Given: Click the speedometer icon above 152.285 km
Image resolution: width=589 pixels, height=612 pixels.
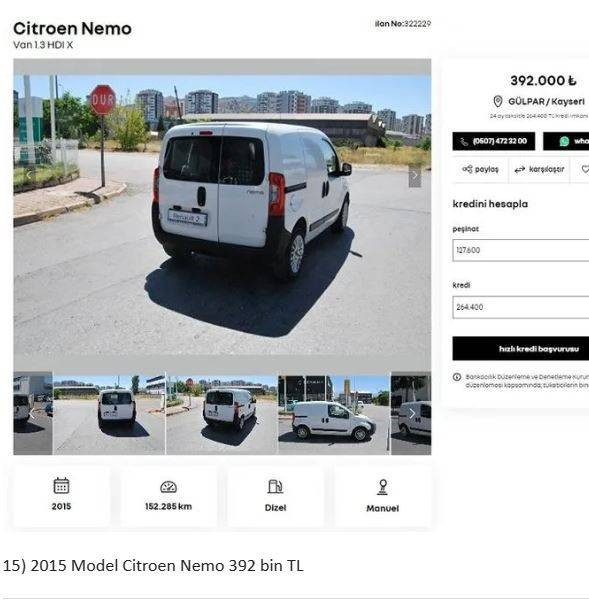Looking at the screenshot, I should 168,487.
